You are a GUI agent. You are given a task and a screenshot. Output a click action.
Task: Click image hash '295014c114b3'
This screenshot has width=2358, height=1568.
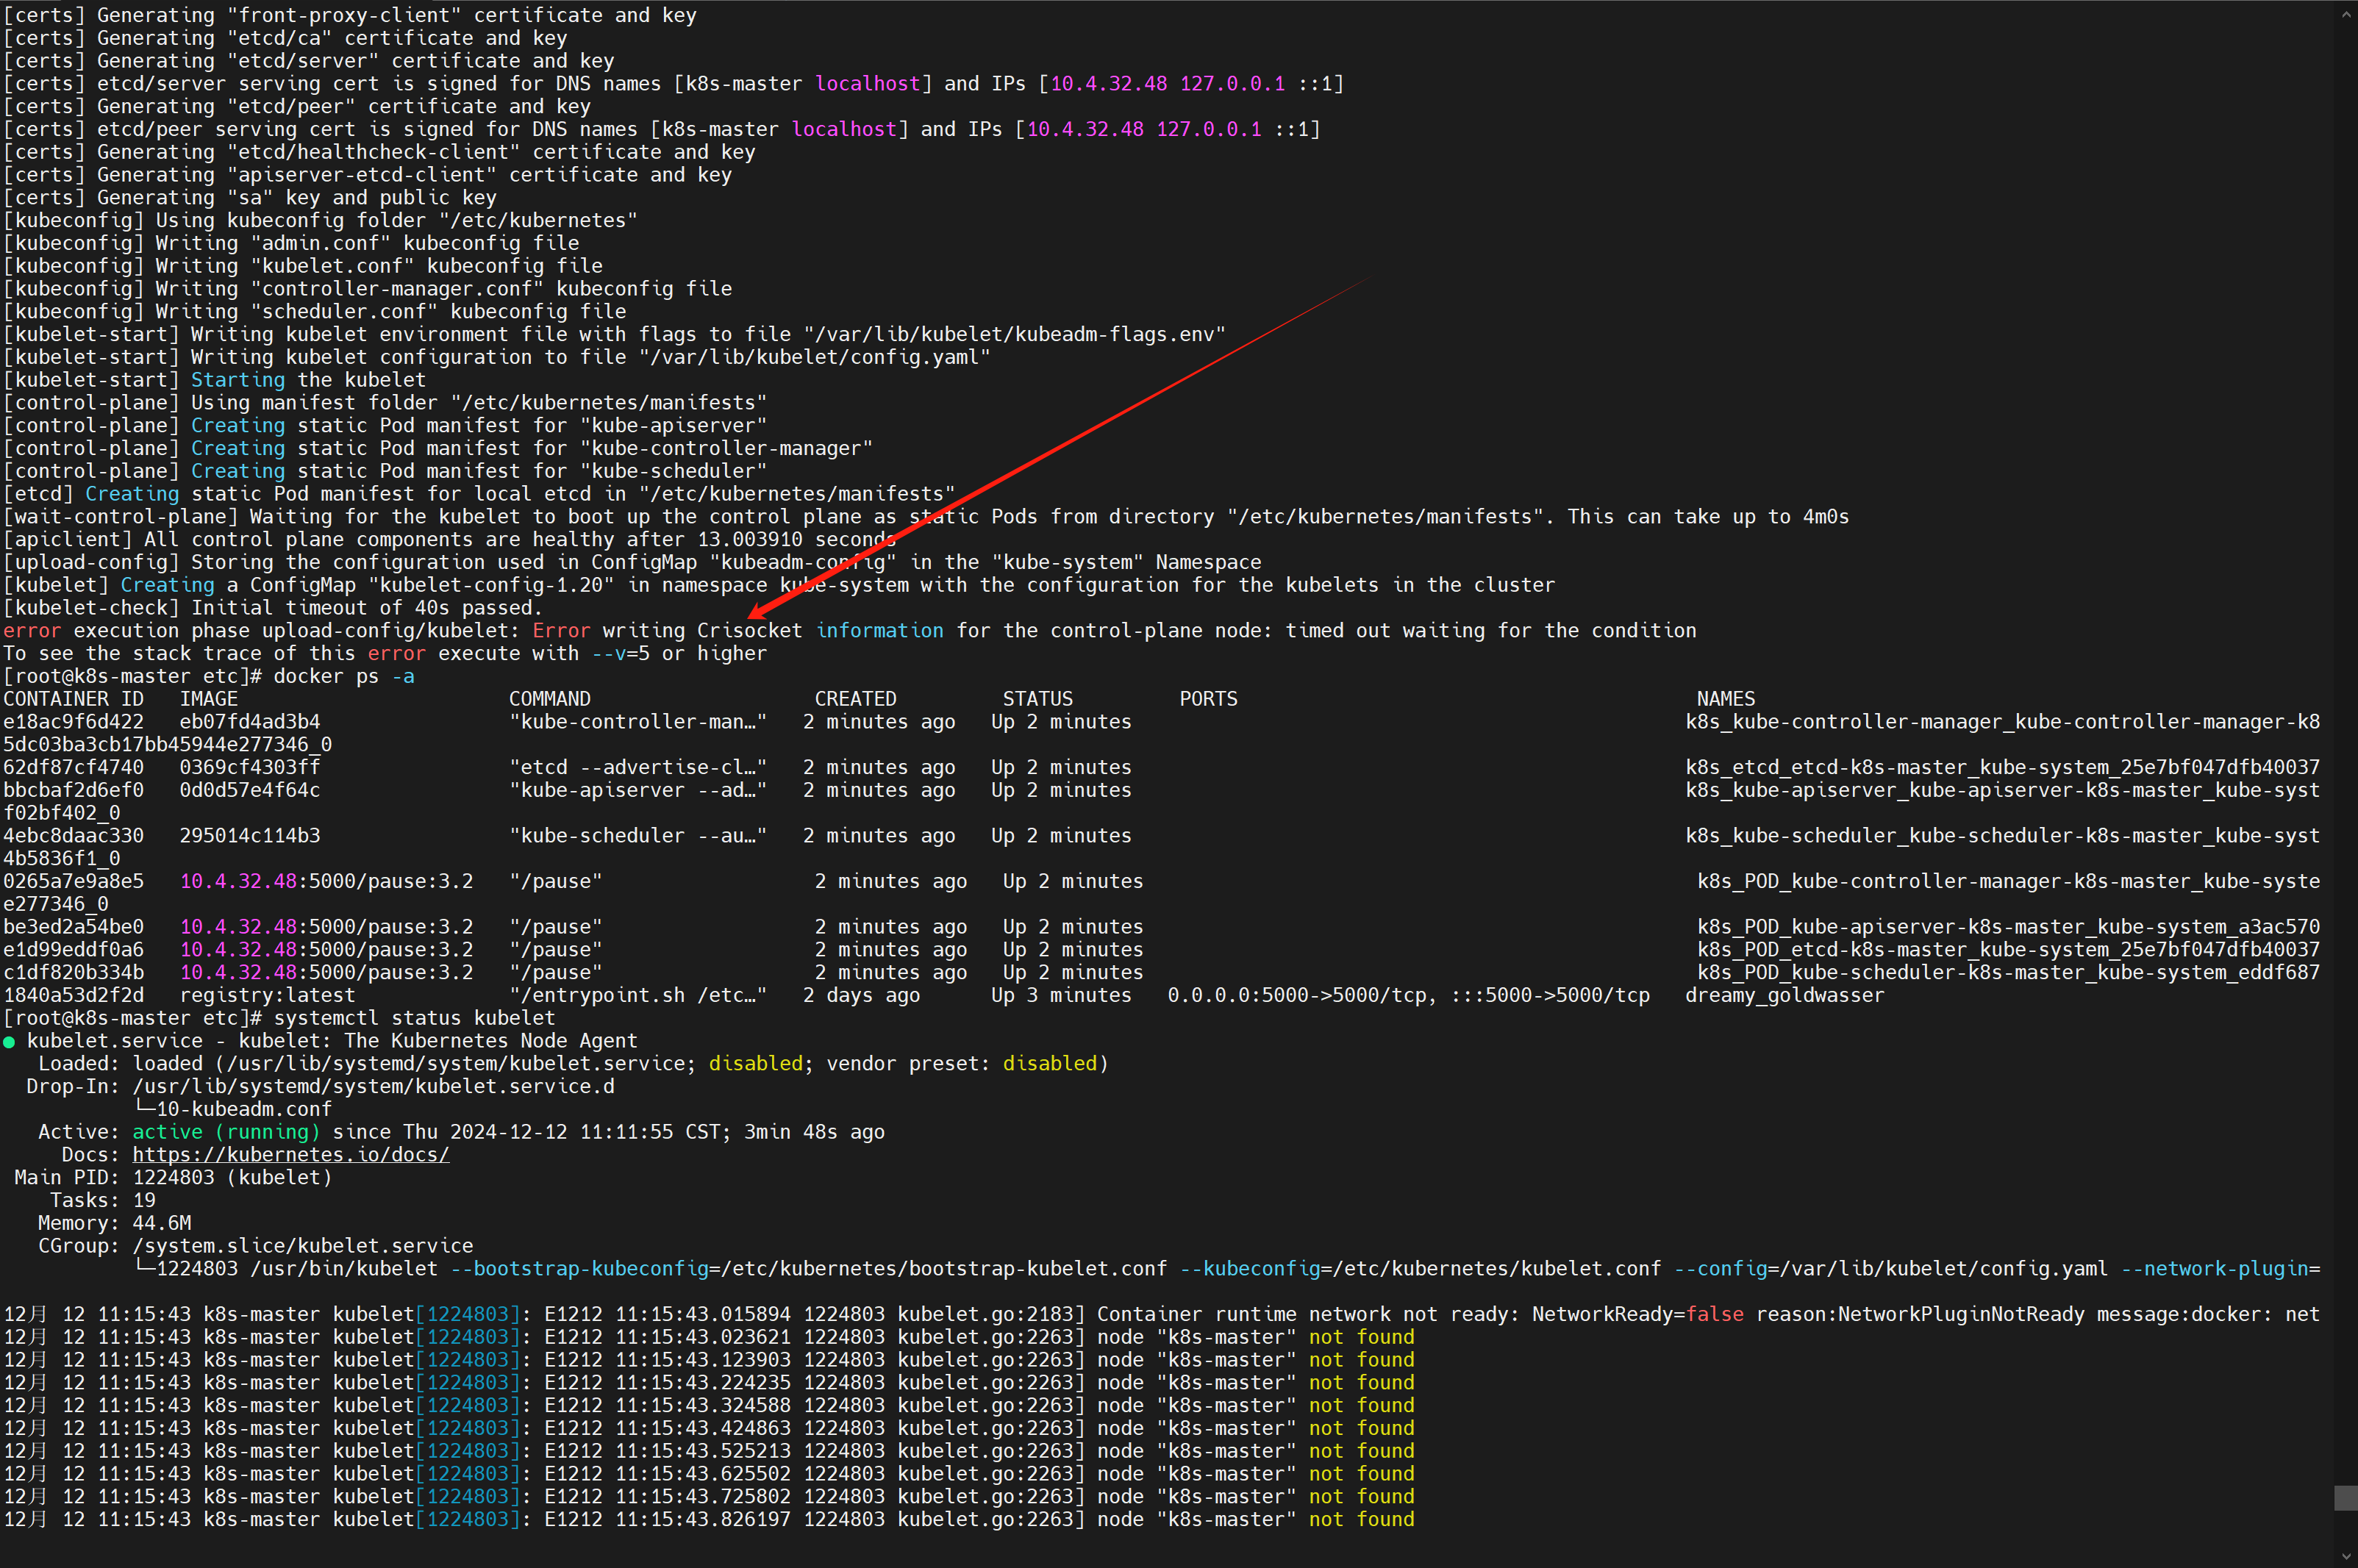click(250, 836)
